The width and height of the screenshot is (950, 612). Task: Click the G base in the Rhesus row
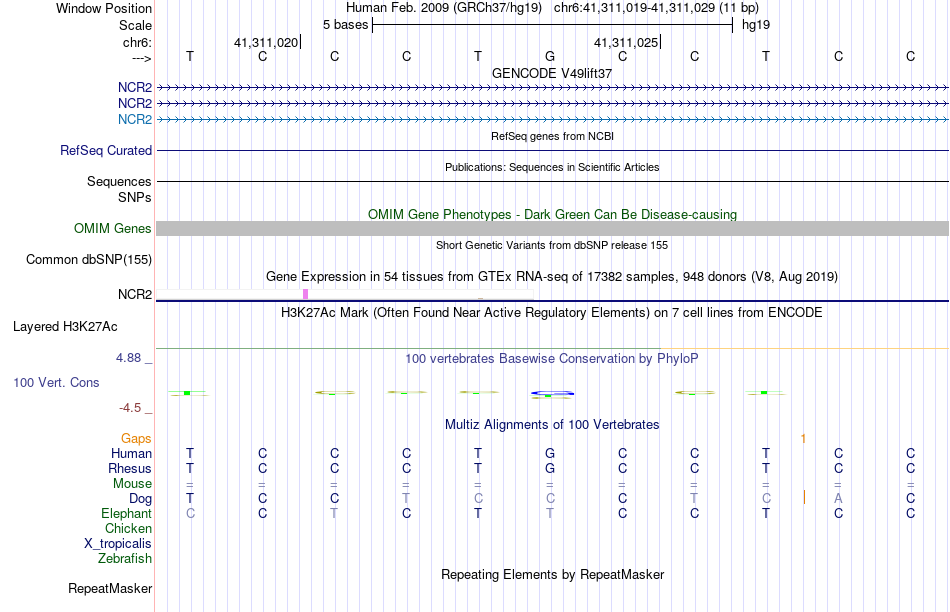point(550,468)
